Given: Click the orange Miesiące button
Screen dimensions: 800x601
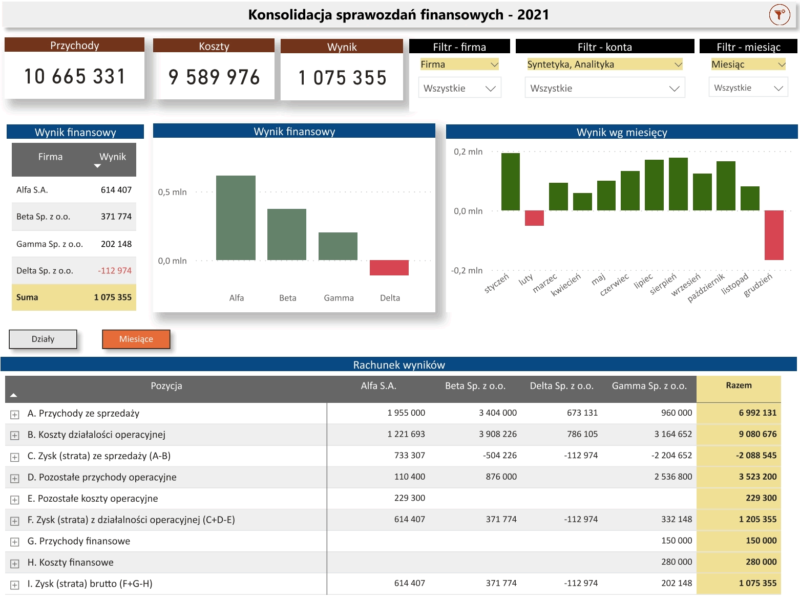Looking at the screenshot, I should (136, 339).
